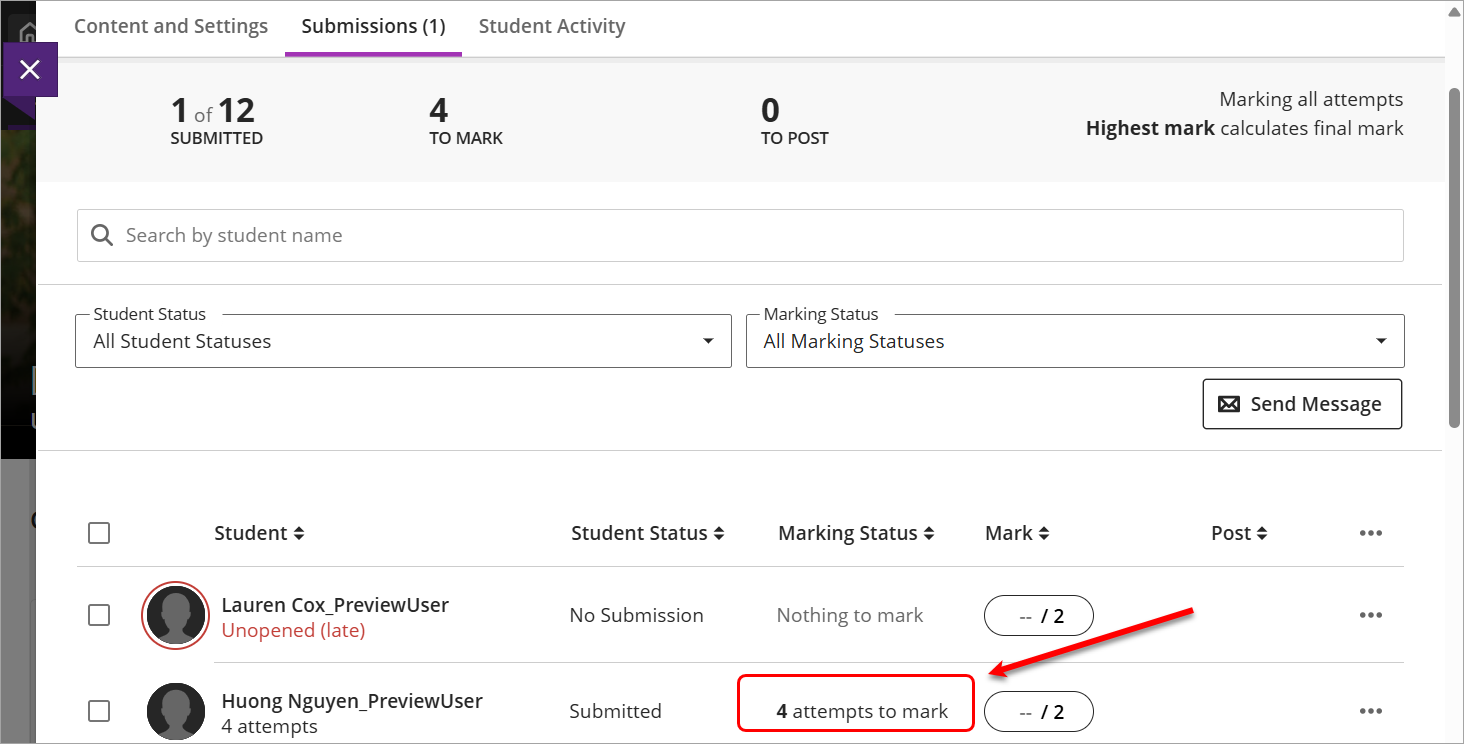Sort by Student Status column arrows
Screen dimensions: 1464x744
718,534
